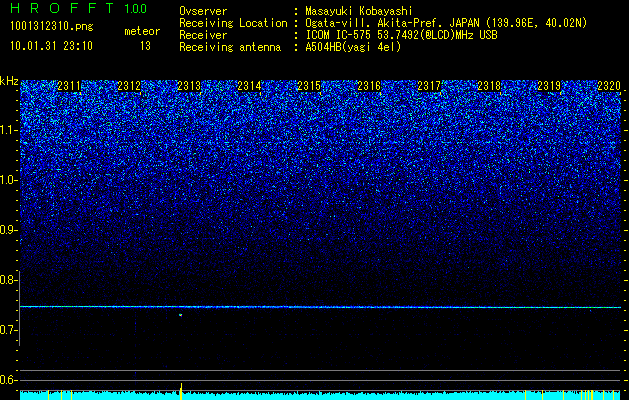Select the filename 1001312310.png
This screenshot has width=629, height=400.
point(52,27)
